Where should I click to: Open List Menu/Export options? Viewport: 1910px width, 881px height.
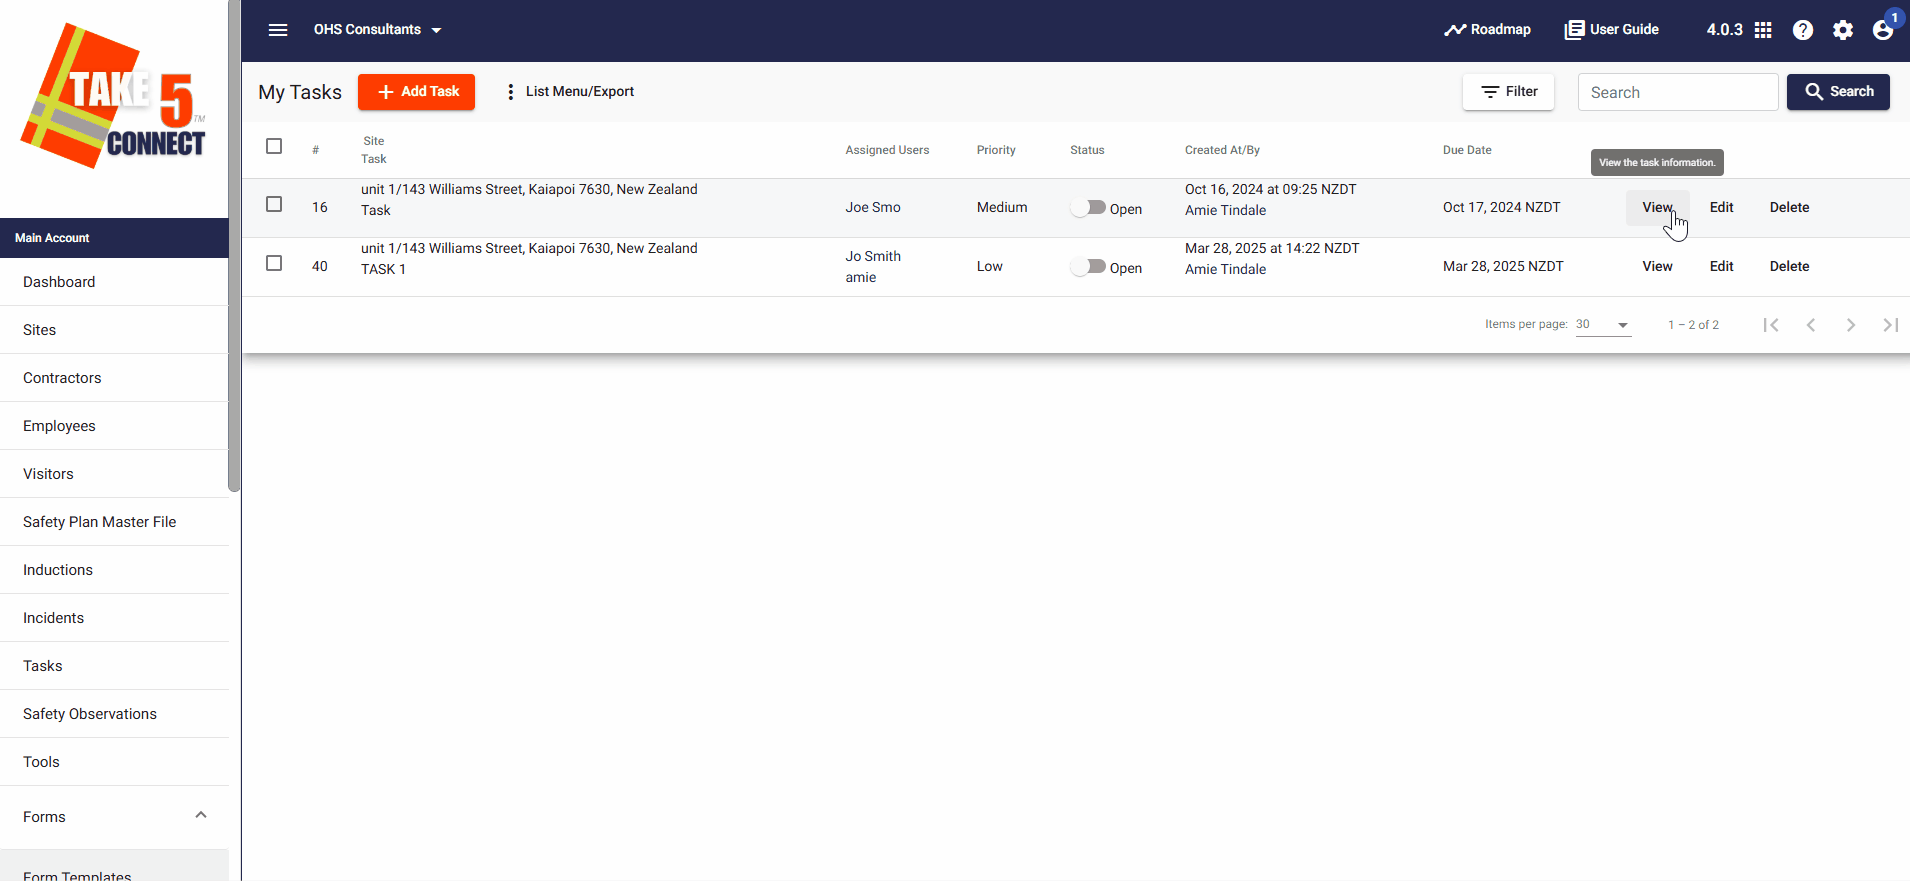[x=570, y=92]
